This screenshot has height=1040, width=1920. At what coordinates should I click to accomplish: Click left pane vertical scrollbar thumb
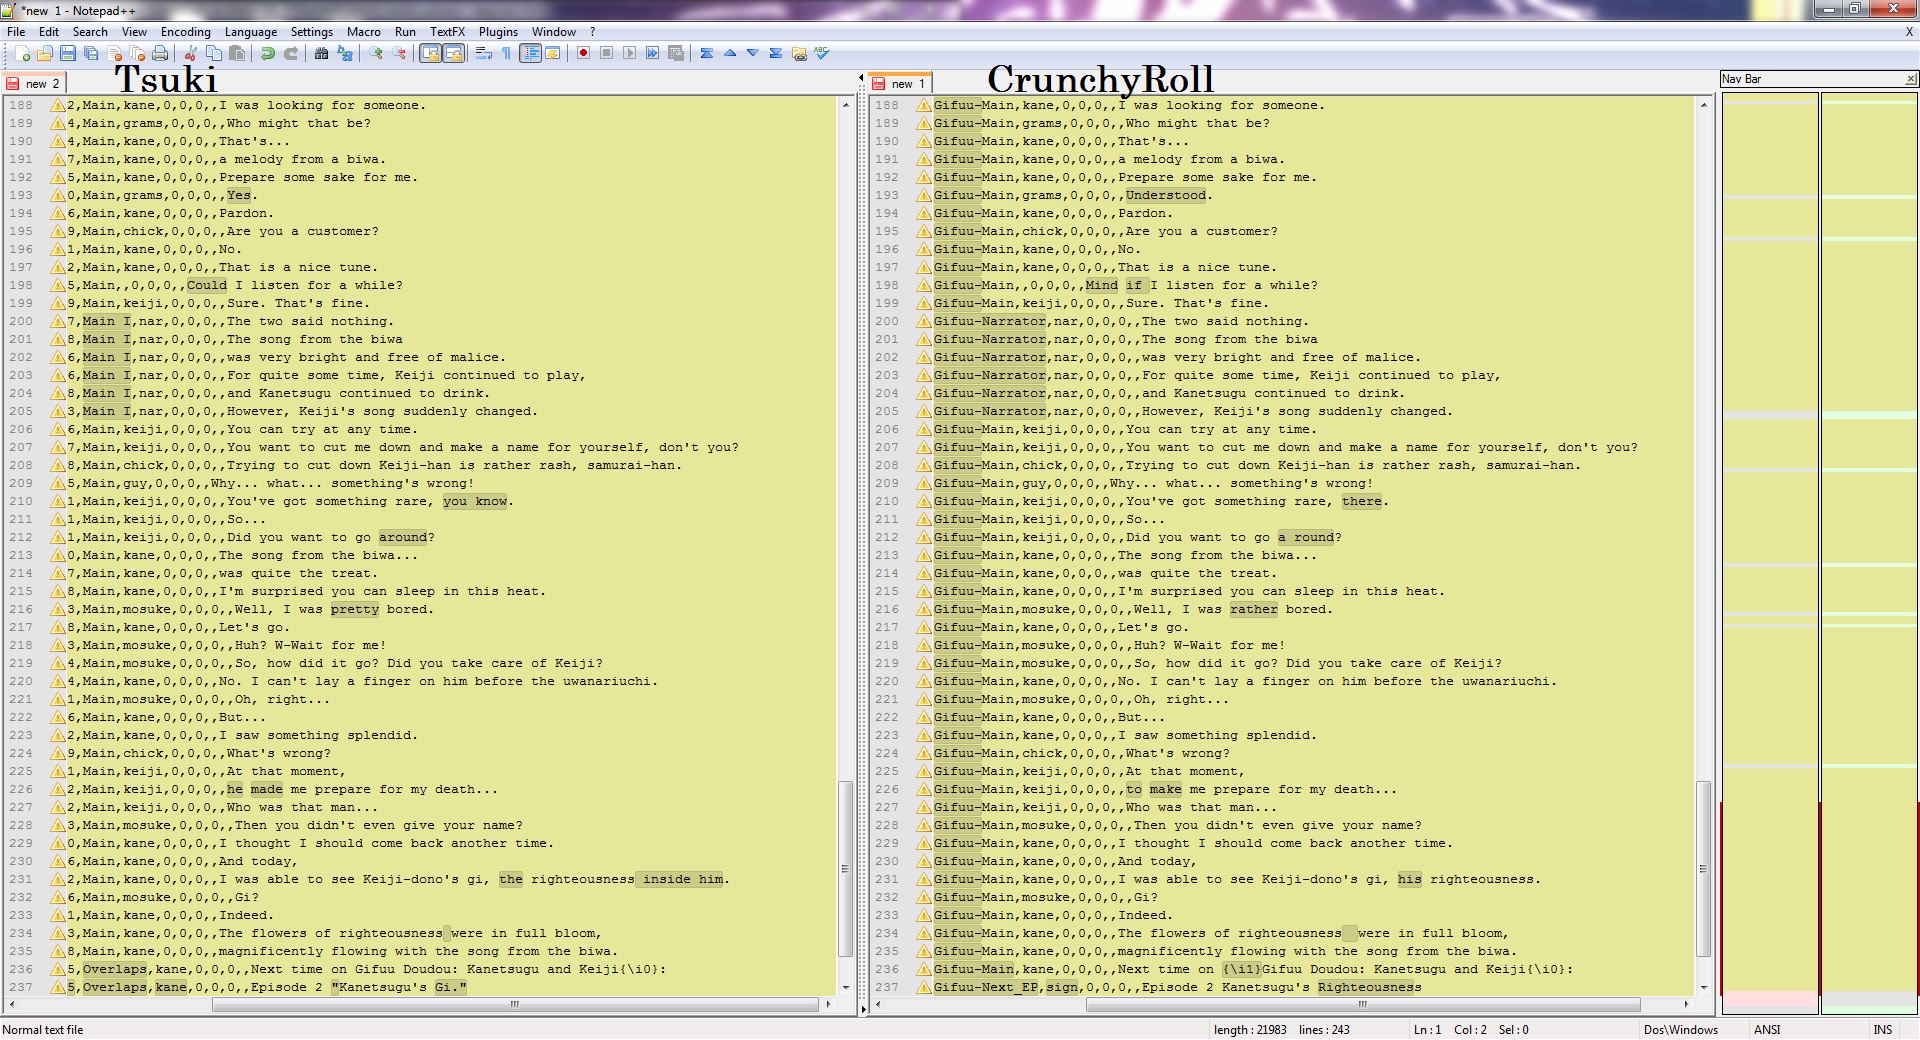pos(845,869)
